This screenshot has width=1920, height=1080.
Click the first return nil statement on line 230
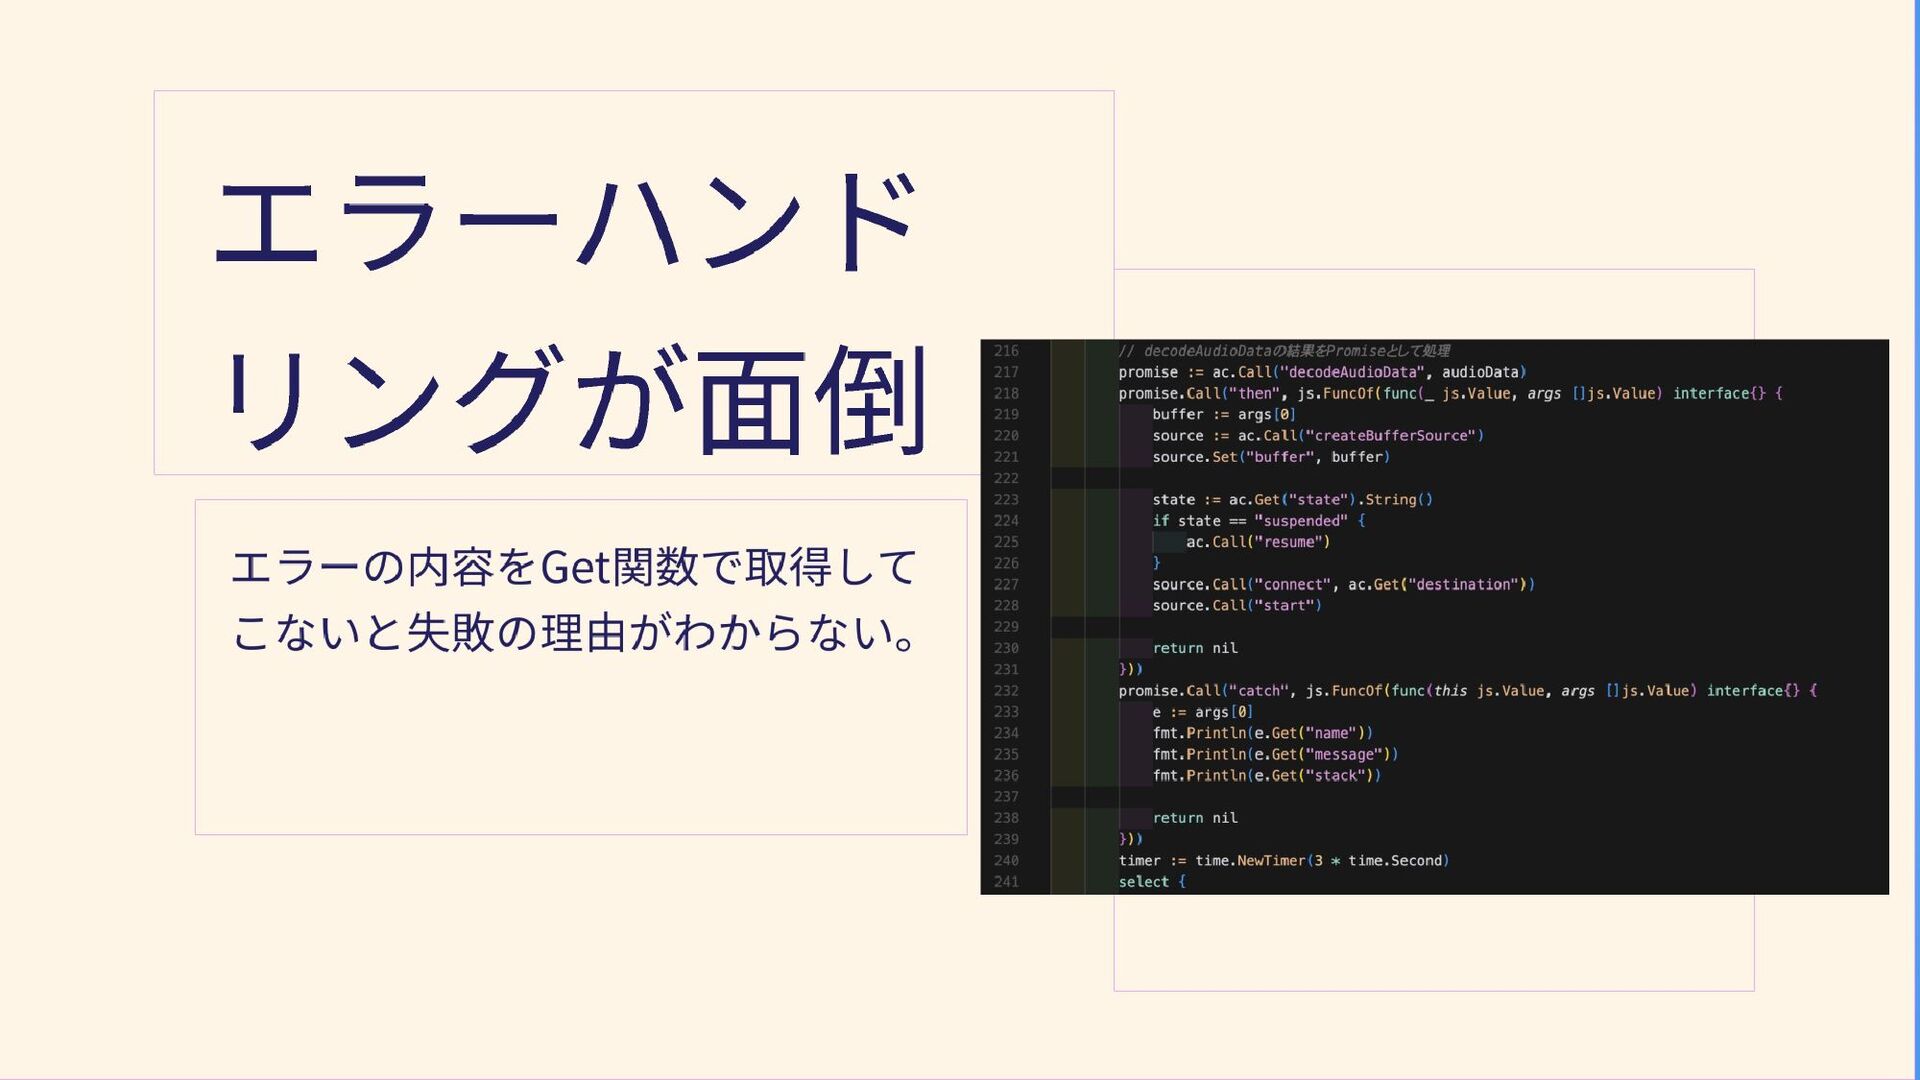pos(1195,648)
